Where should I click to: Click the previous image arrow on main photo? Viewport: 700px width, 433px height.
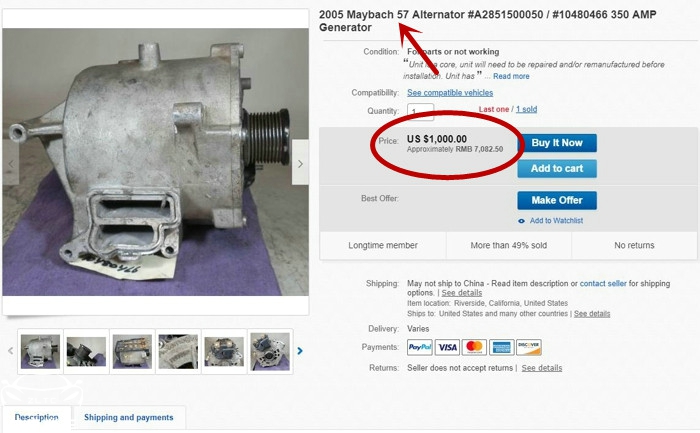click(11, 163)
